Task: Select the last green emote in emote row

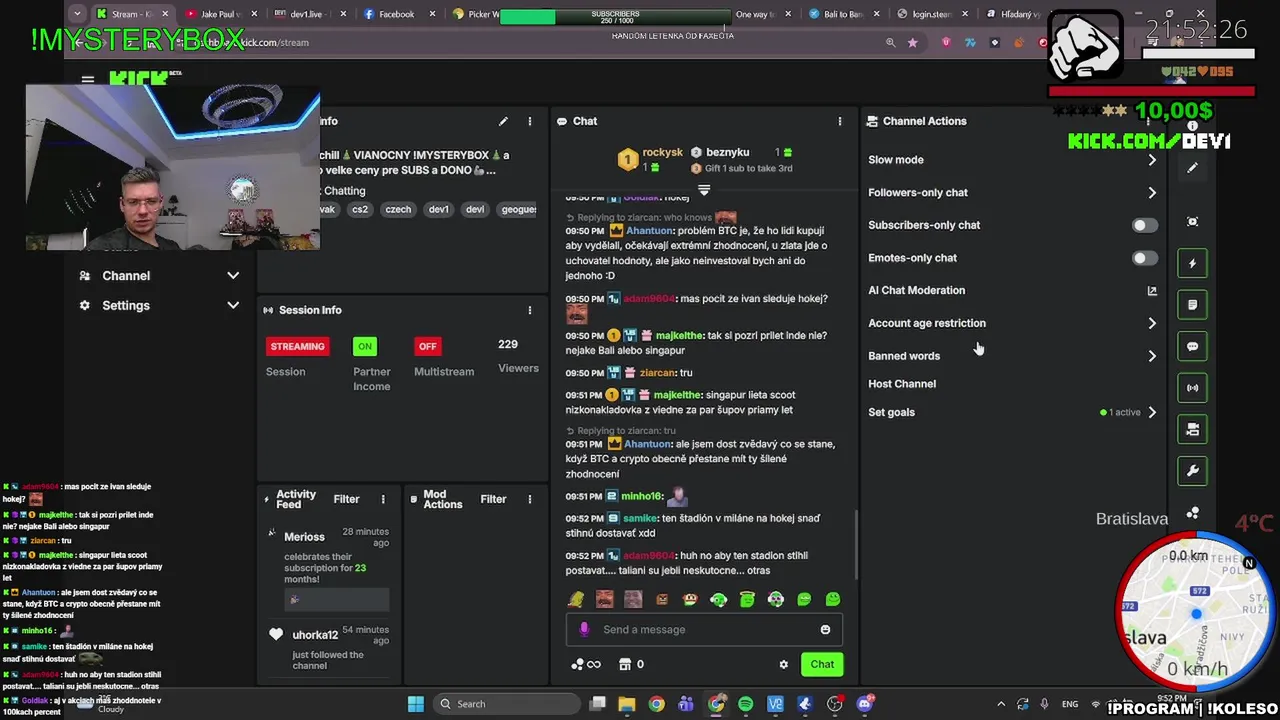Action: pos(833,600)
